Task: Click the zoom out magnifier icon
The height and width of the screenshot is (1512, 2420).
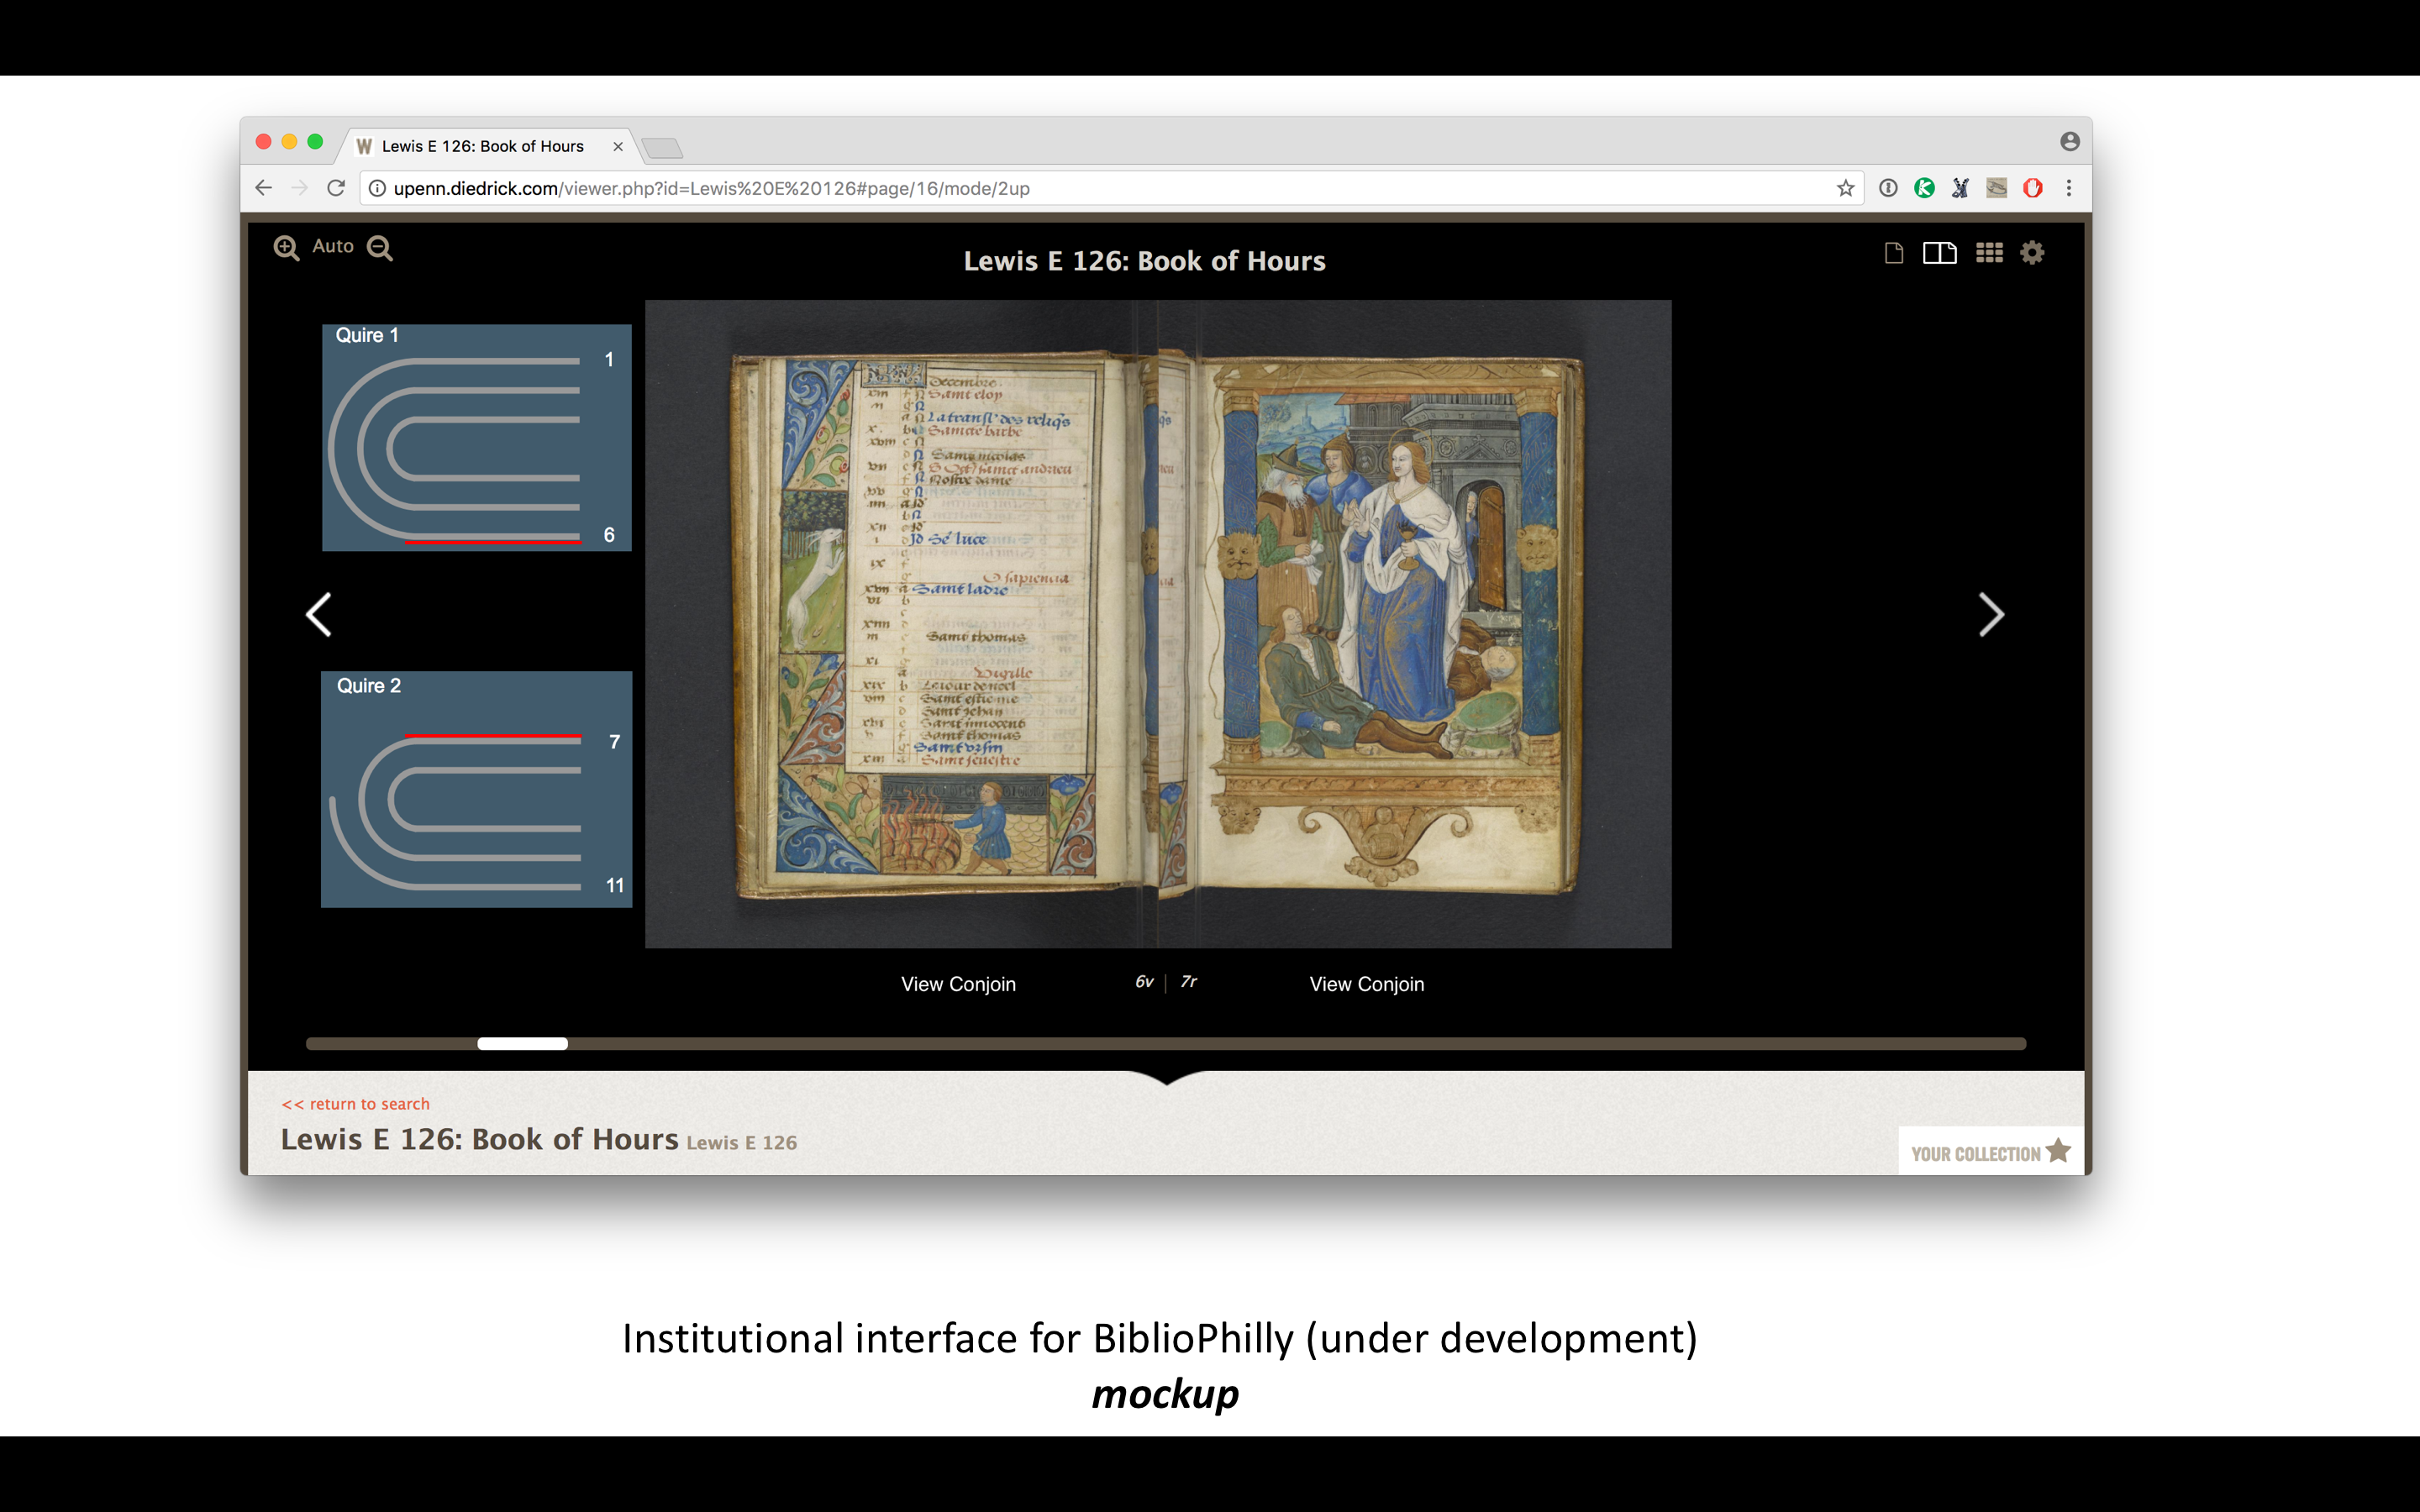Action: [380, 248]
